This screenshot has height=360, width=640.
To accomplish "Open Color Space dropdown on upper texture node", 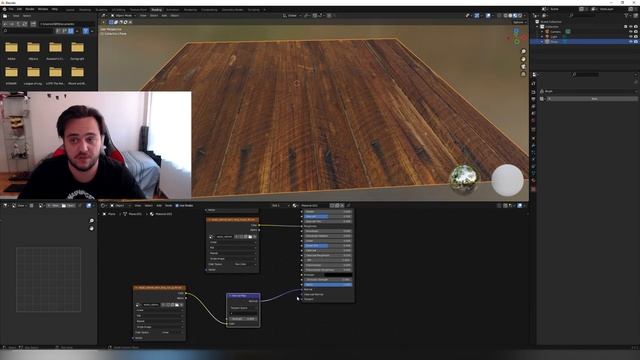I will (245, 264).
